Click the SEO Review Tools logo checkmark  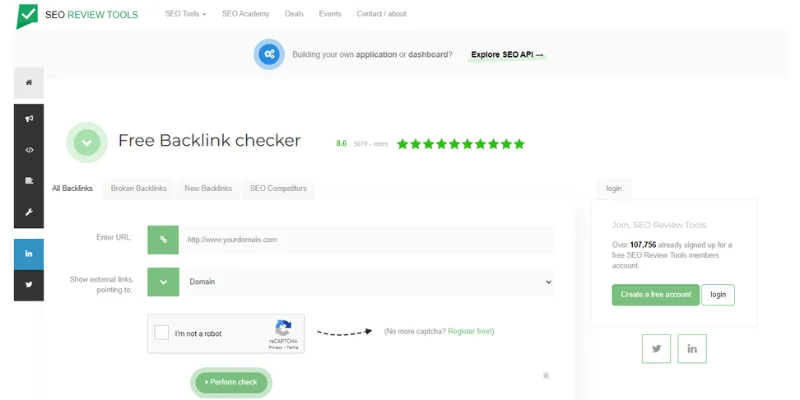tap(27, 16)
